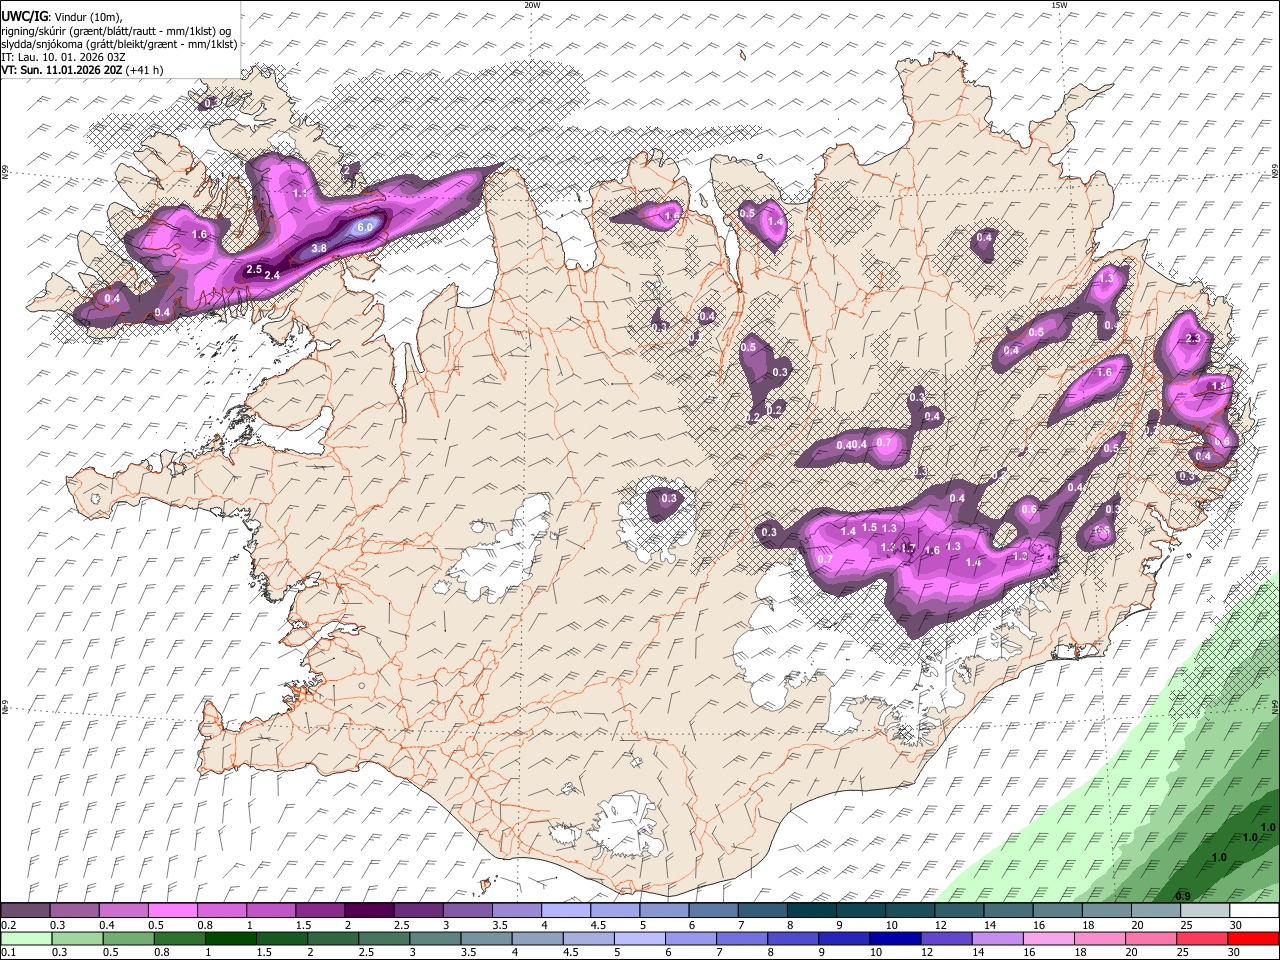This screenshot has height=960, width=1280.
Task: Pick bright red bottom legend swatch after 30
Action: click(x=1253, y=938)
